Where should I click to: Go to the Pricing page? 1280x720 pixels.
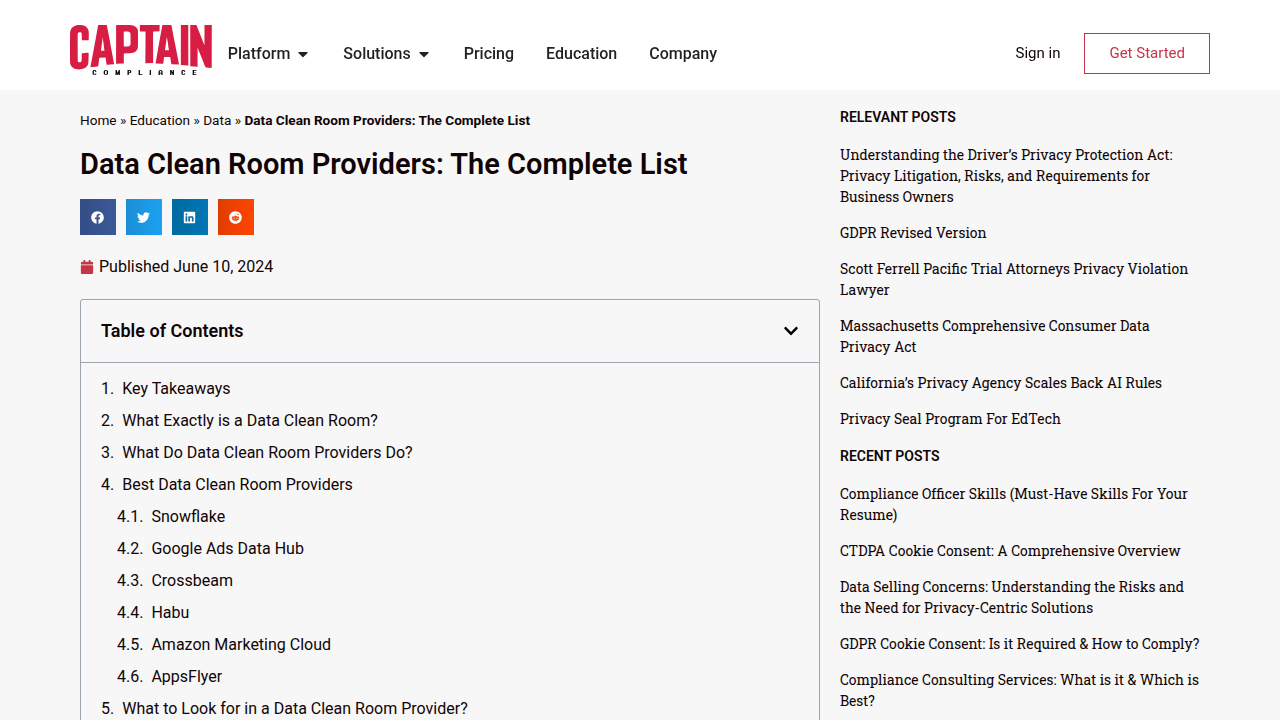click(x=489, y=54)
